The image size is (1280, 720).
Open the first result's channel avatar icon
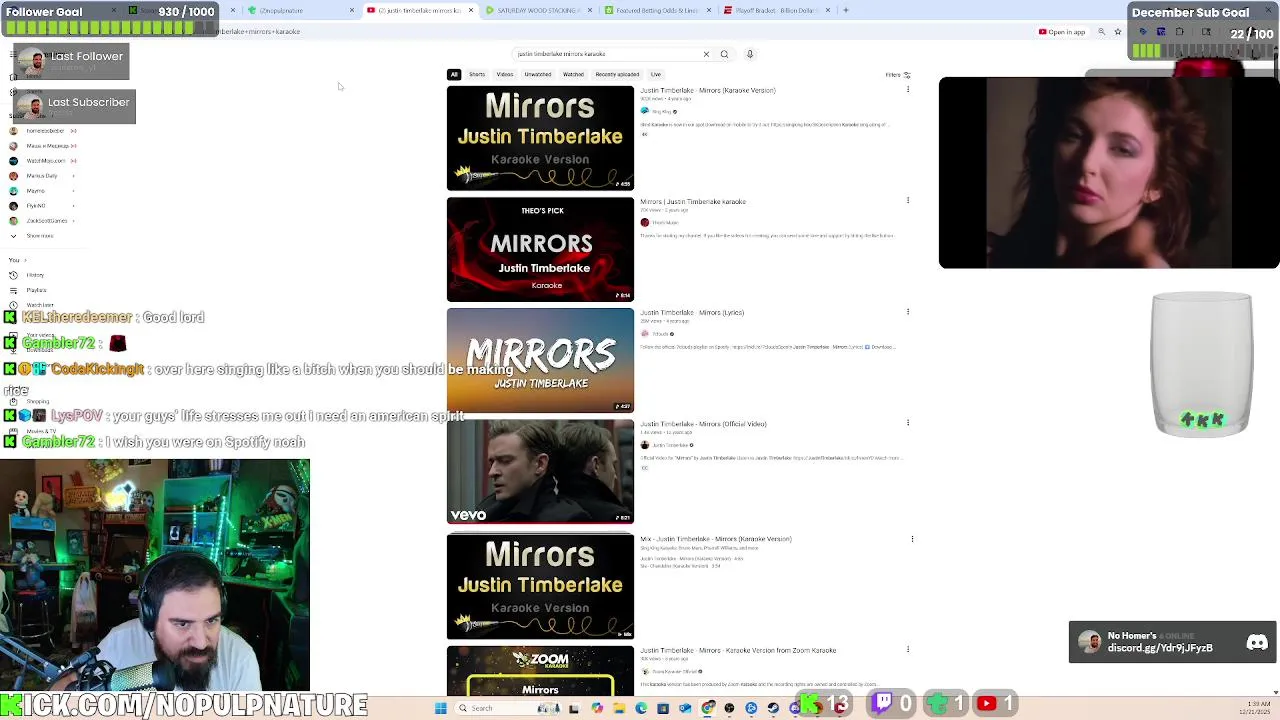pyautogui.click(x=645, y=111)
